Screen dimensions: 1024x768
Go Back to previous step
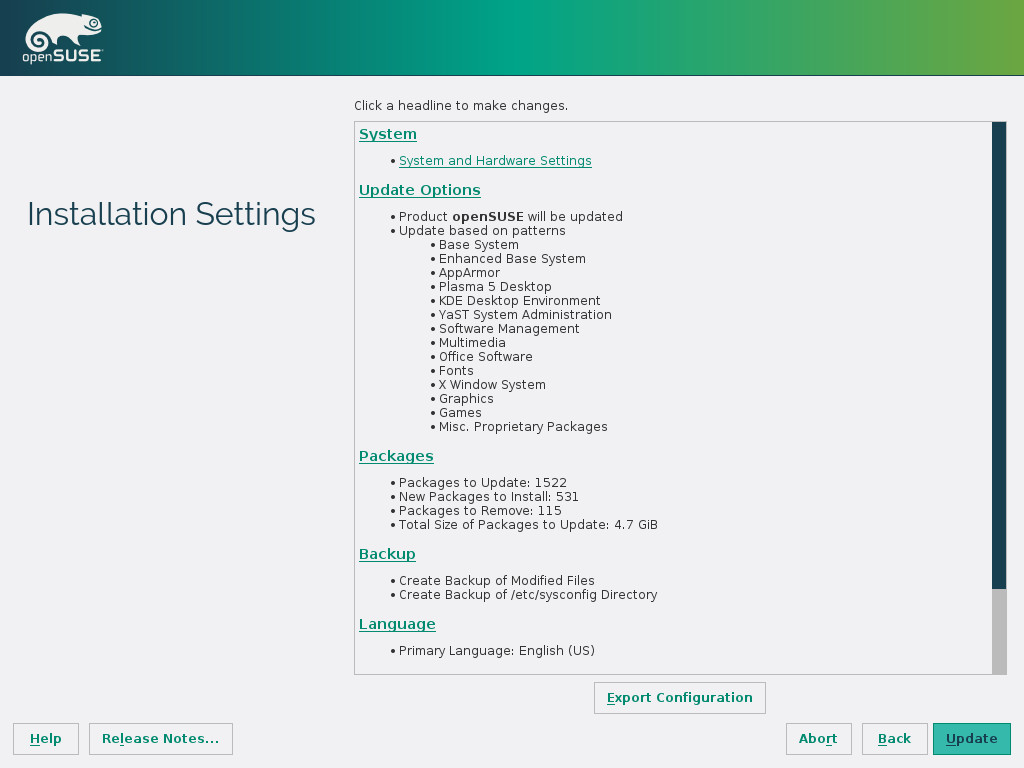[x=894, y=739]
